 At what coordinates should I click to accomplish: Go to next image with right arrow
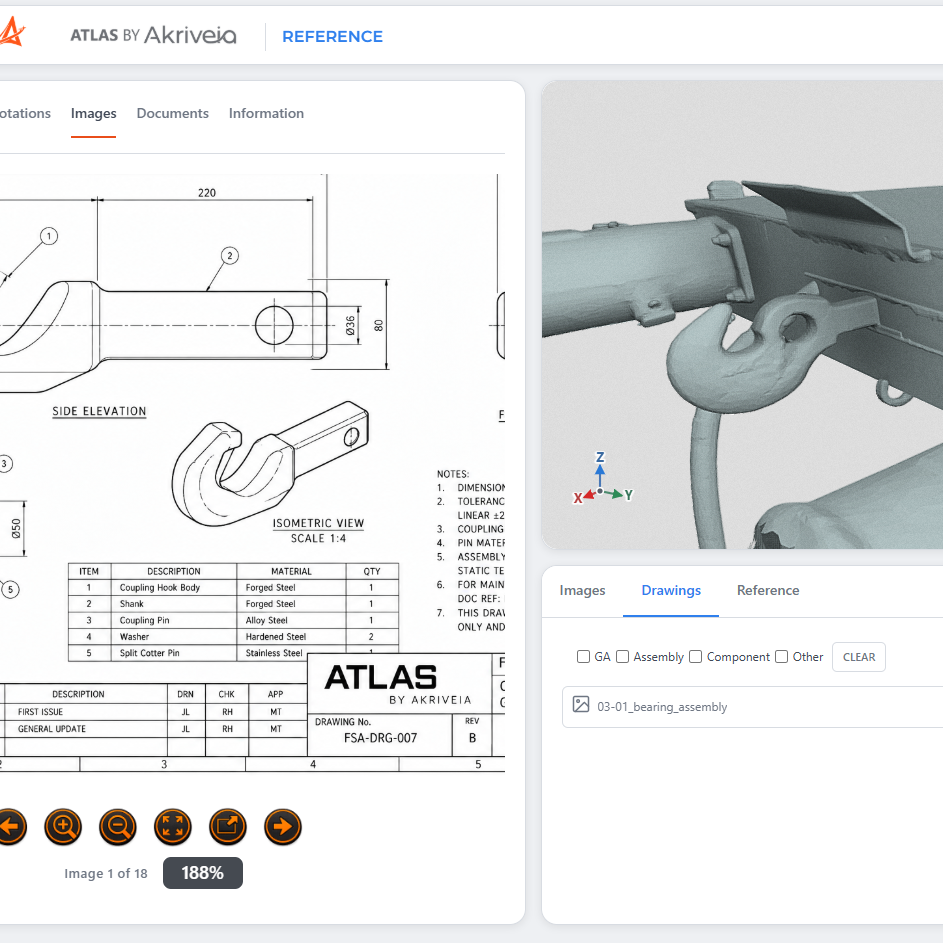(283, 827)
